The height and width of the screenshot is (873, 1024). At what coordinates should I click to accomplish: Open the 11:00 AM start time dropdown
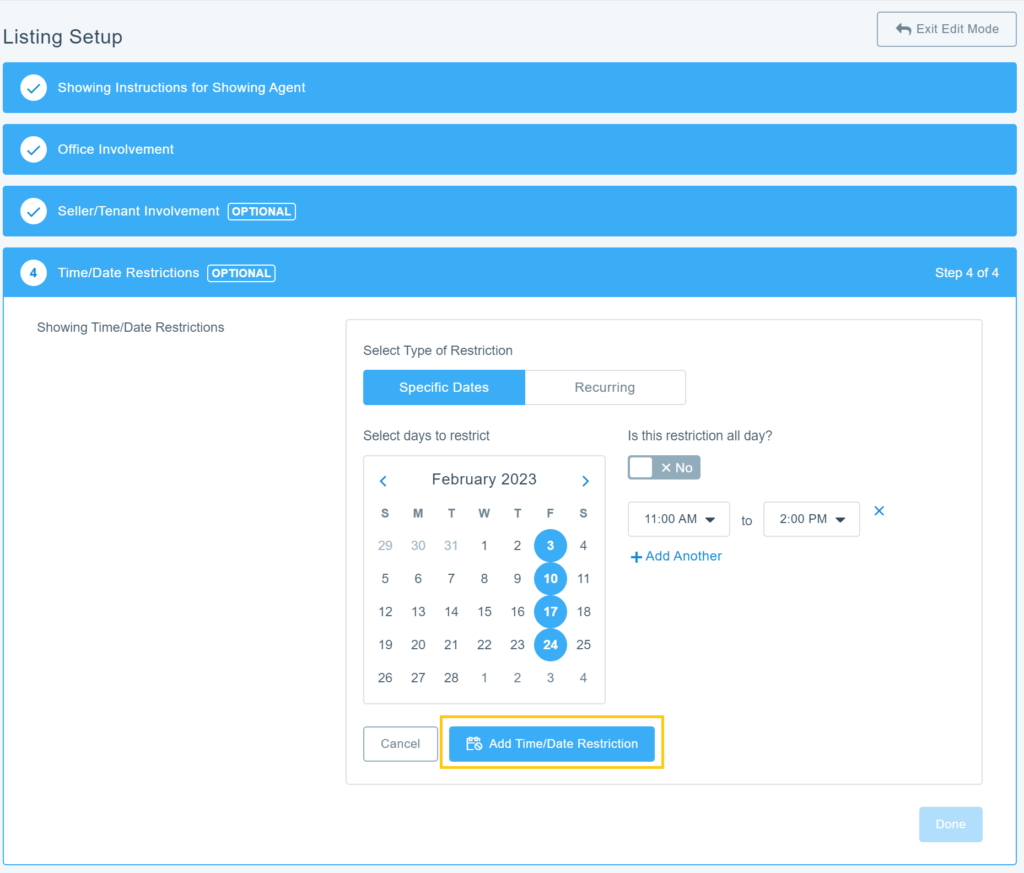[679, 520]
